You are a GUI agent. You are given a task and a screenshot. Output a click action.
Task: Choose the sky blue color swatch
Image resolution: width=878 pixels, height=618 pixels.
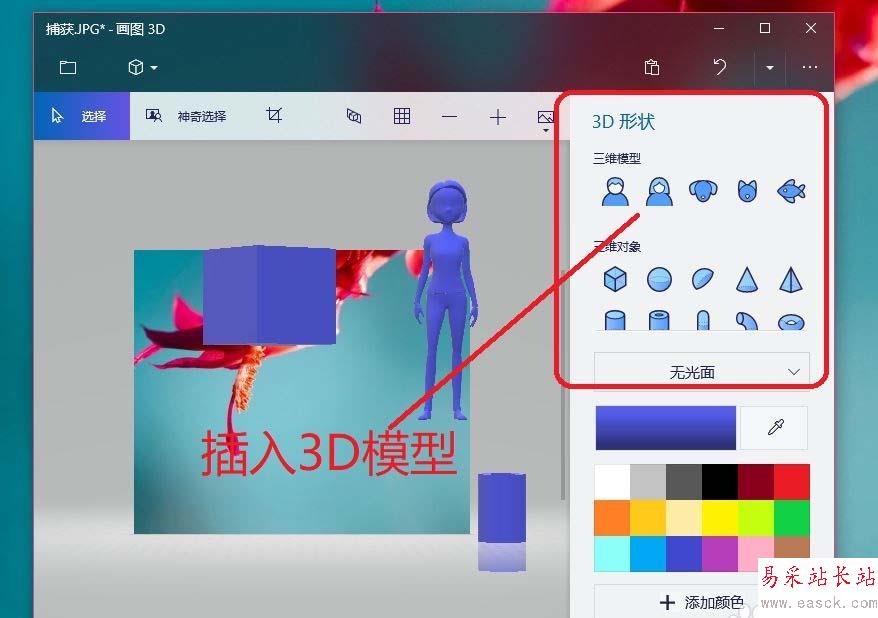point(648,554)
